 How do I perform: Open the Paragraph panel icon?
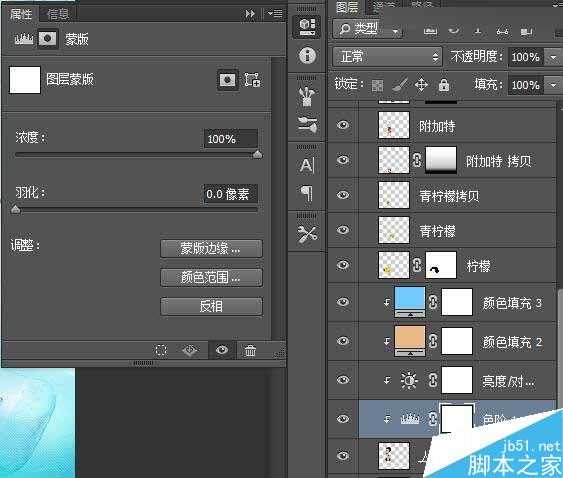pyautogui.click(x=306, y=193)
